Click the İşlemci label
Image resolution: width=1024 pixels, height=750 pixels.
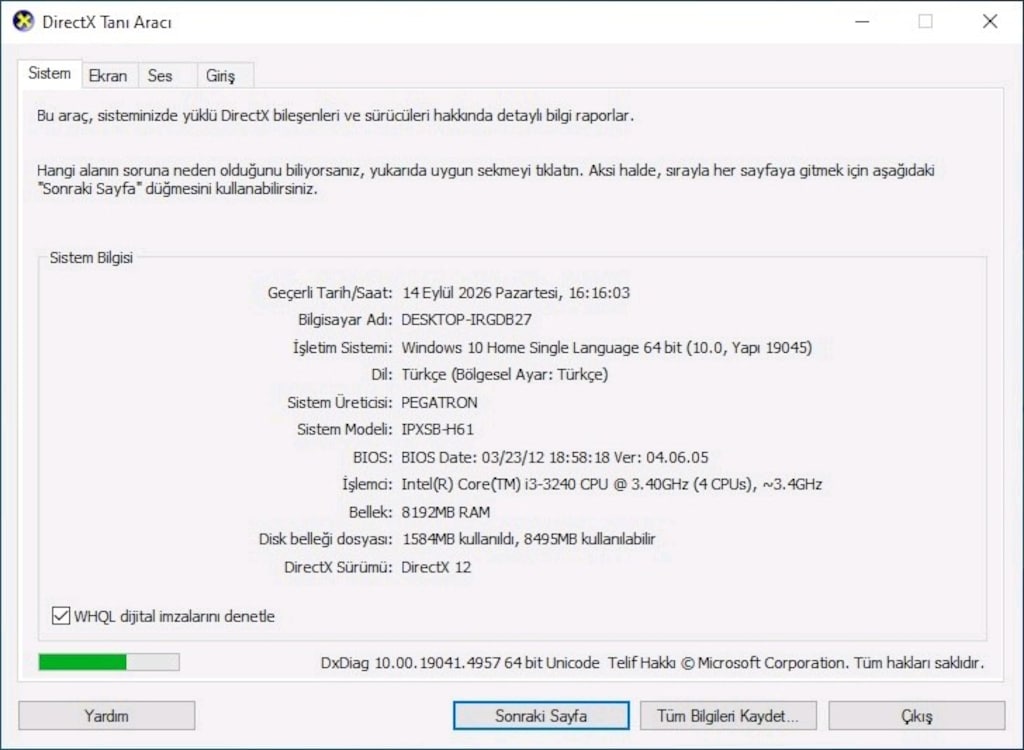(368, 485)
